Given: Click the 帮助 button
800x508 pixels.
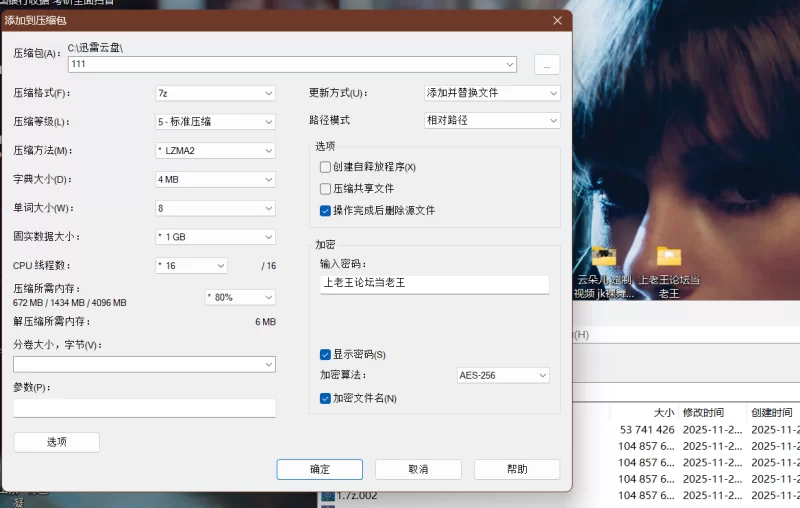Looking at the screenshot, I should [517, 469].
